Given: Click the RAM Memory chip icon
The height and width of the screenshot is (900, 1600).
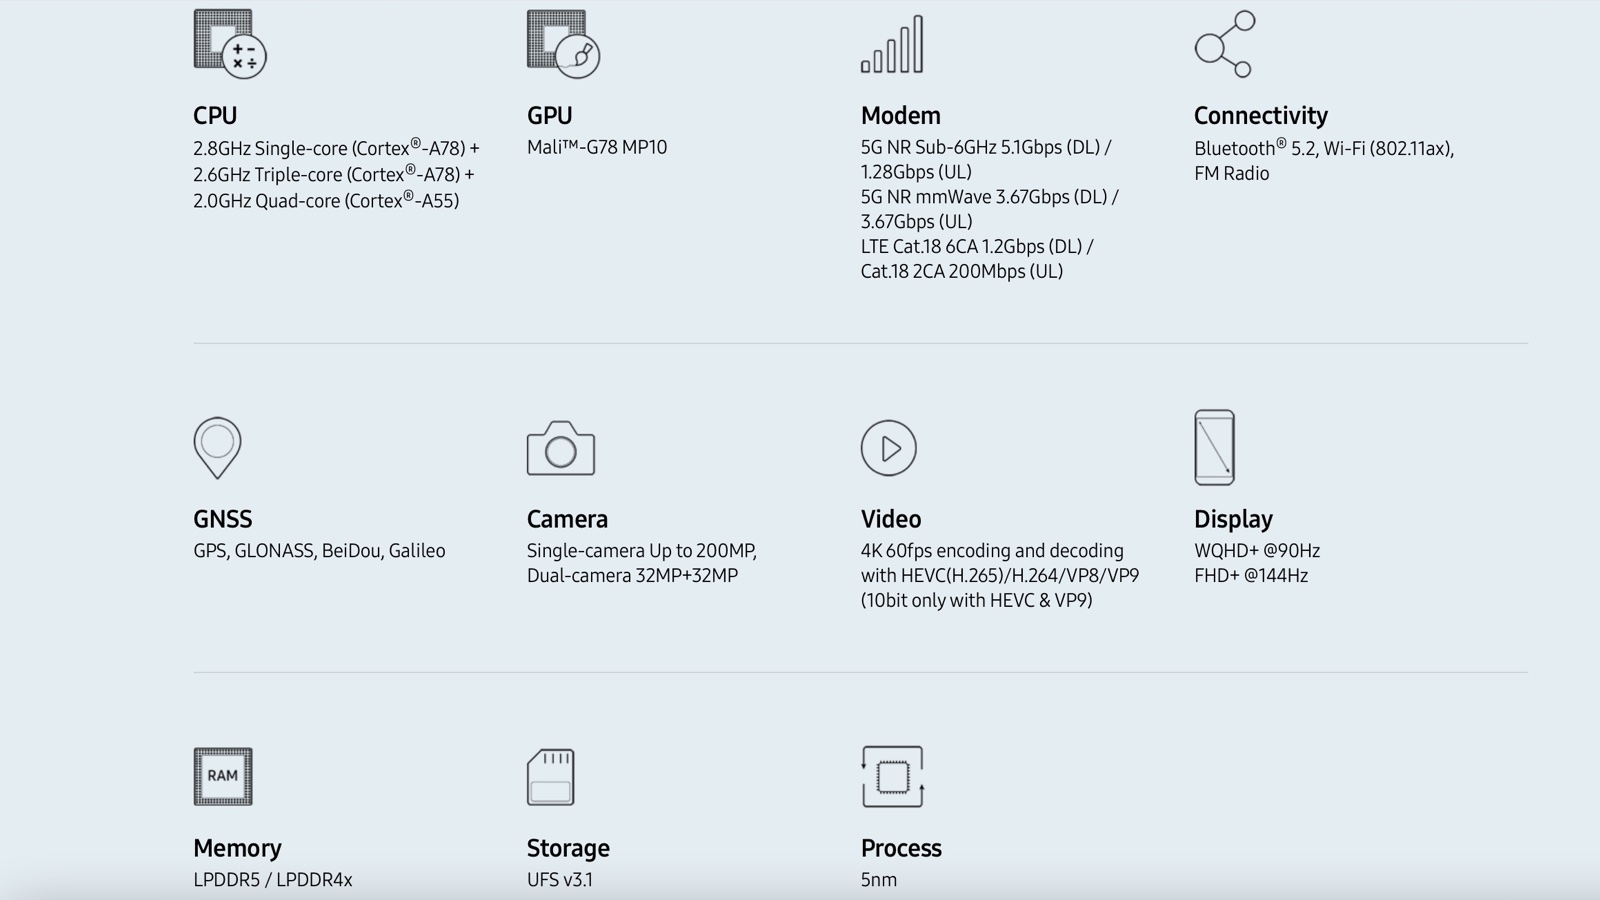Looking at the screenshot, I should tap(223, 776).
